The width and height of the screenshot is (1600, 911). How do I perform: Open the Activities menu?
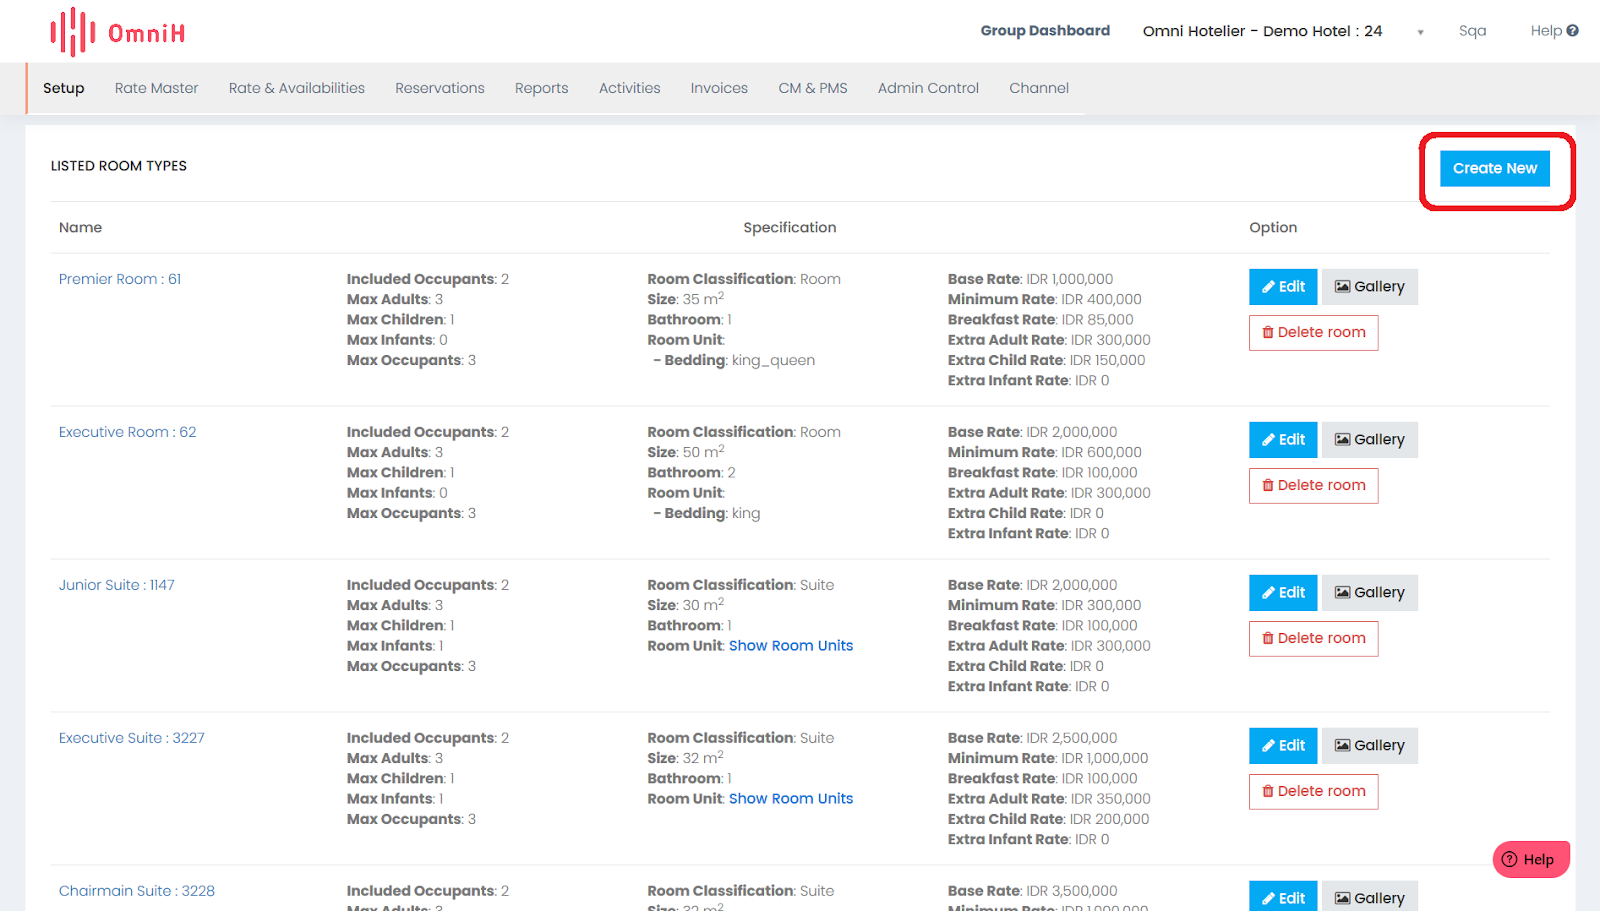[x=629, y=88]
